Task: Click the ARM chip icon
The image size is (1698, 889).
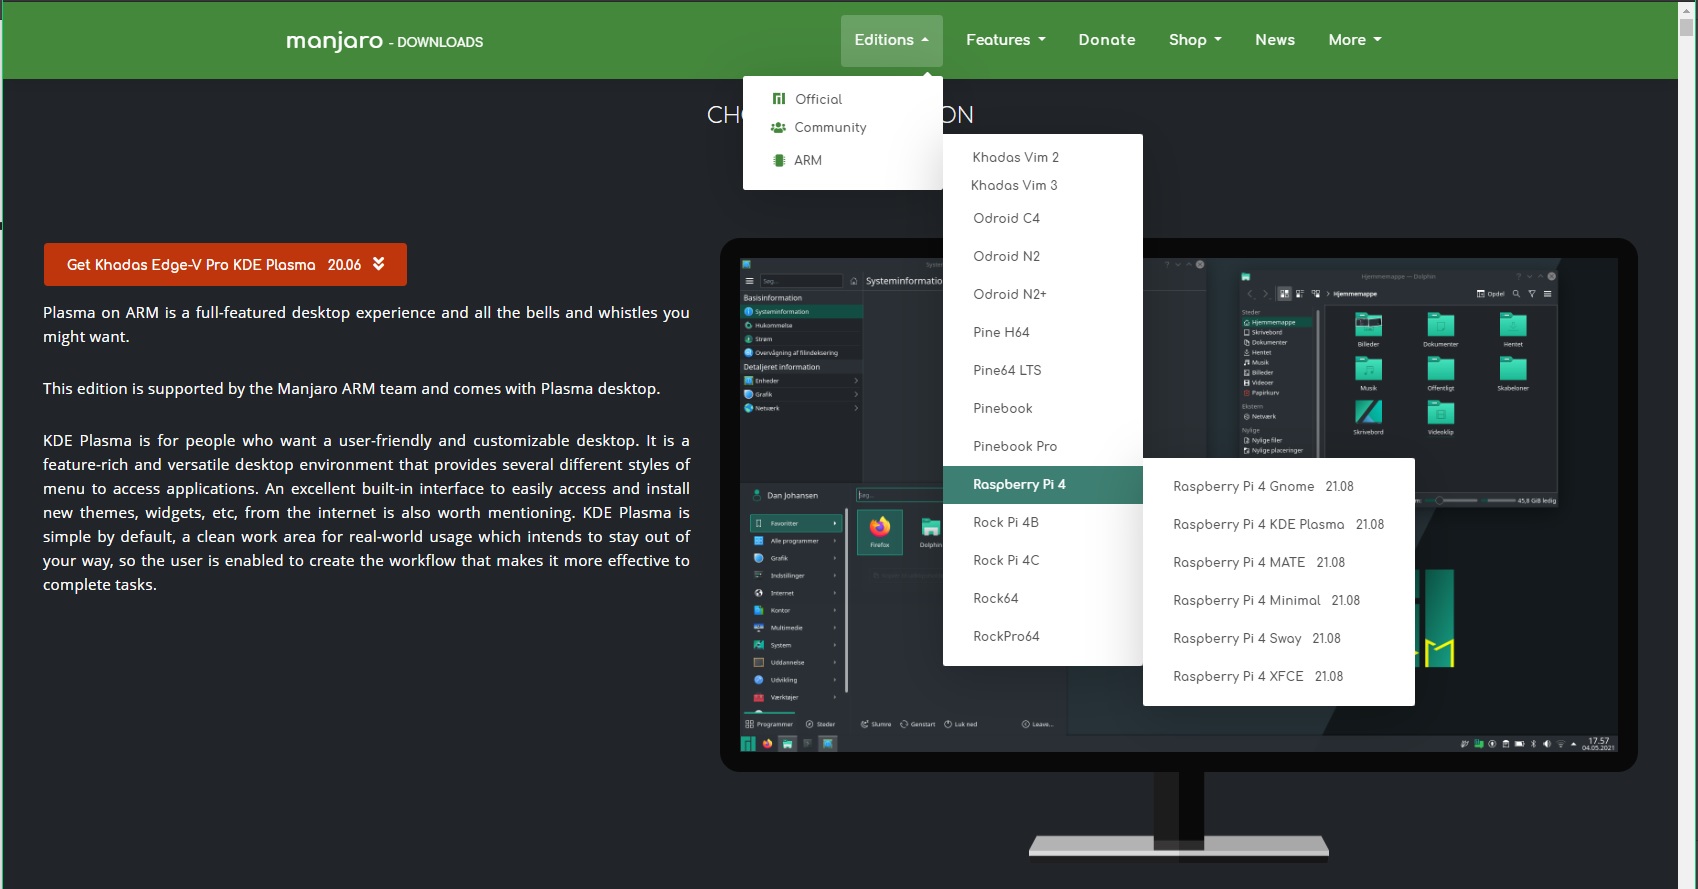Action: [x=779, y=160]
